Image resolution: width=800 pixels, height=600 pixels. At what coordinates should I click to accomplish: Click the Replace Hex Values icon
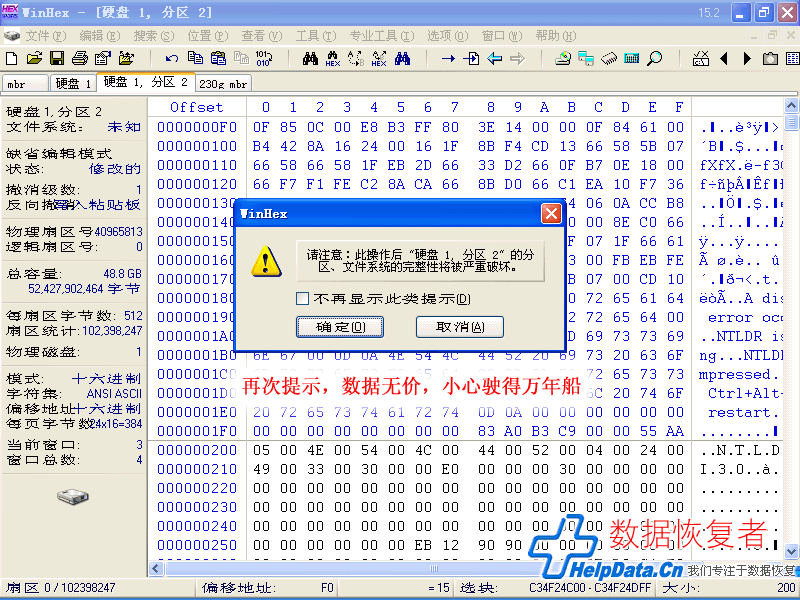[379, 59]
